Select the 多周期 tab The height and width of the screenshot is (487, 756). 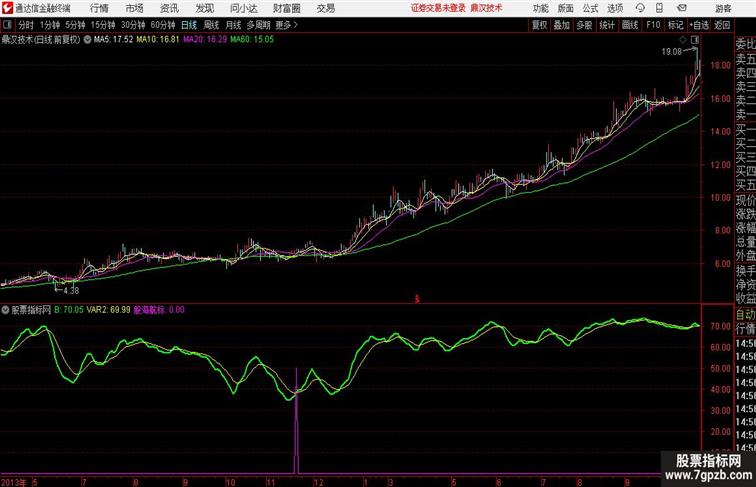click(258, 25)
